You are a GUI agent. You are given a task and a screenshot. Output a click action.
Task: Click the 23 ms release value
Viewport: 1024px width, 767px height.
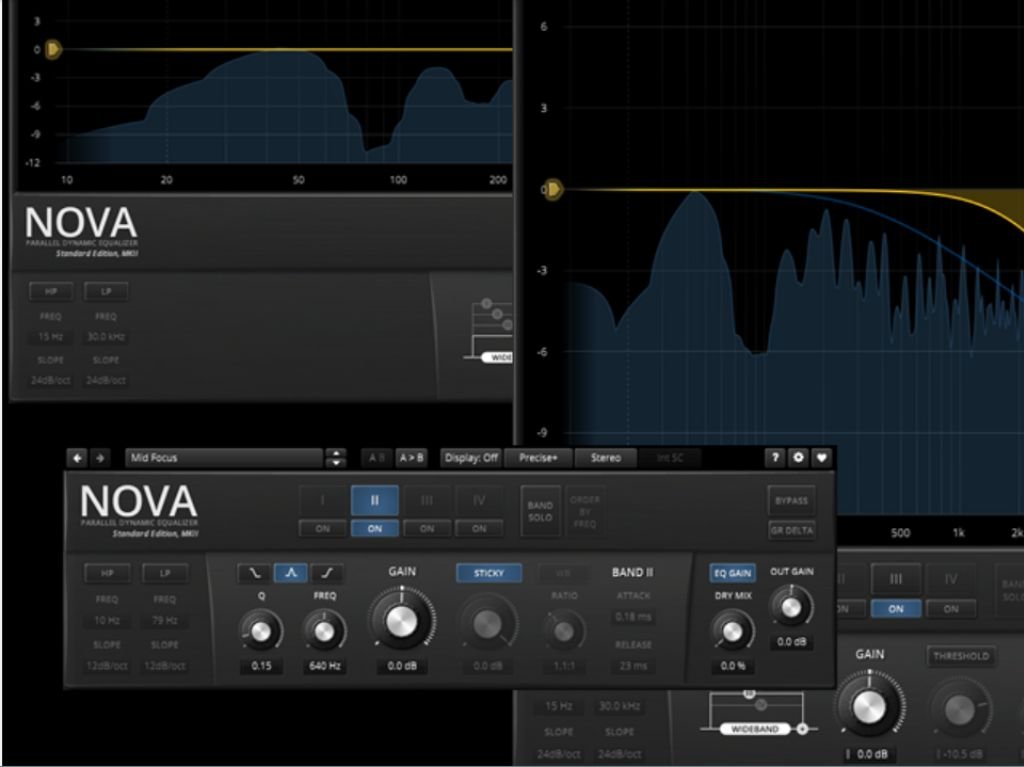pyautogui.click(x=633, y=666)
